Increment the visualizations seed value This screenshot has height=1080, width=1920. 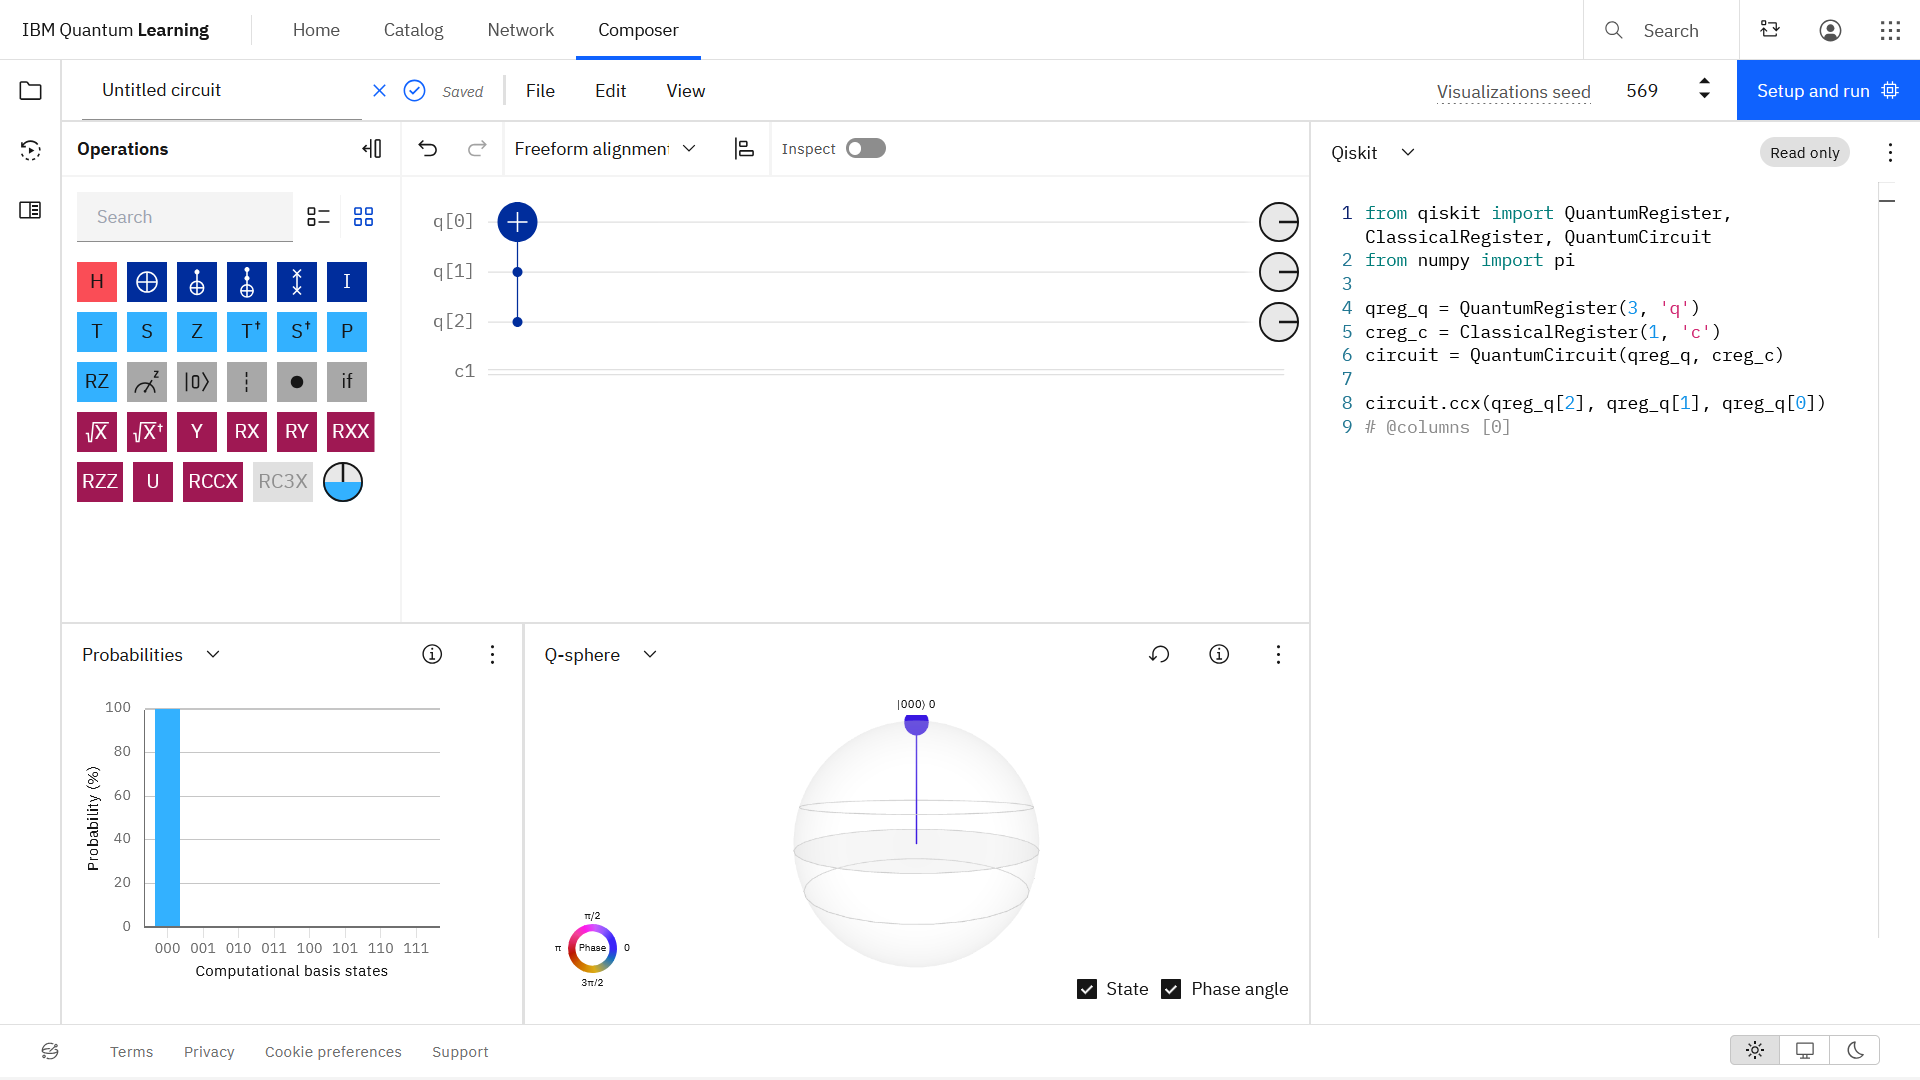[1704, 81]
